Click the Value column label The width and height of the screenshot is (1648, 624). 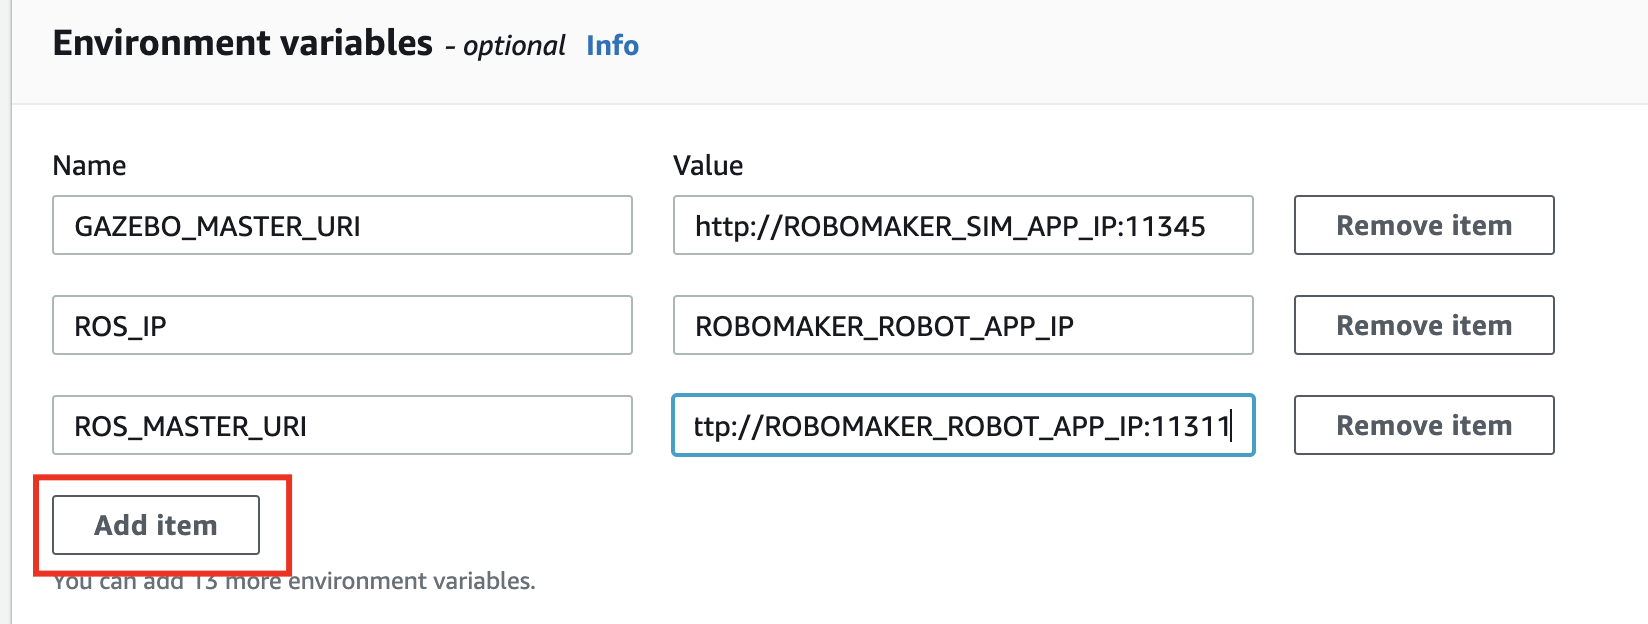(x=708, y=165)
